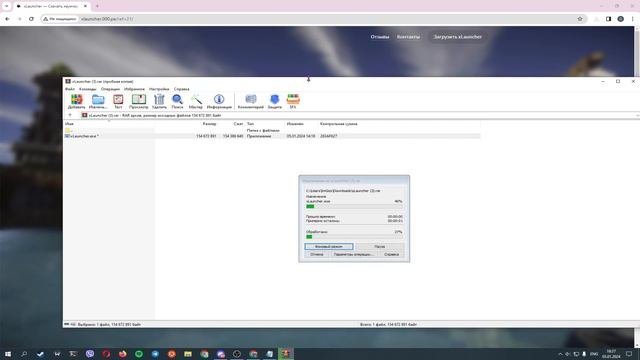
Task: Open the Избранное menu
Action: pyautogui.click(x=134, y=89)
